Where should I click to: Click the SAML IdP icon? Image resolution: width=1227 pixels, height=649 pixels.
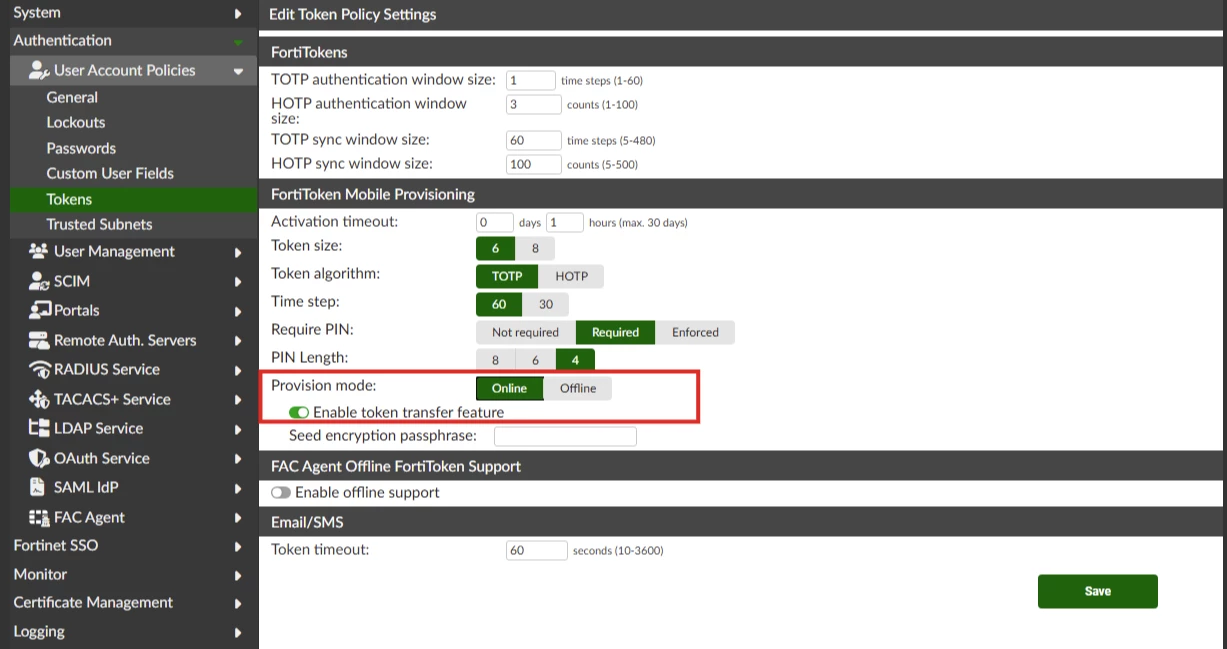(x=38, y=487)
